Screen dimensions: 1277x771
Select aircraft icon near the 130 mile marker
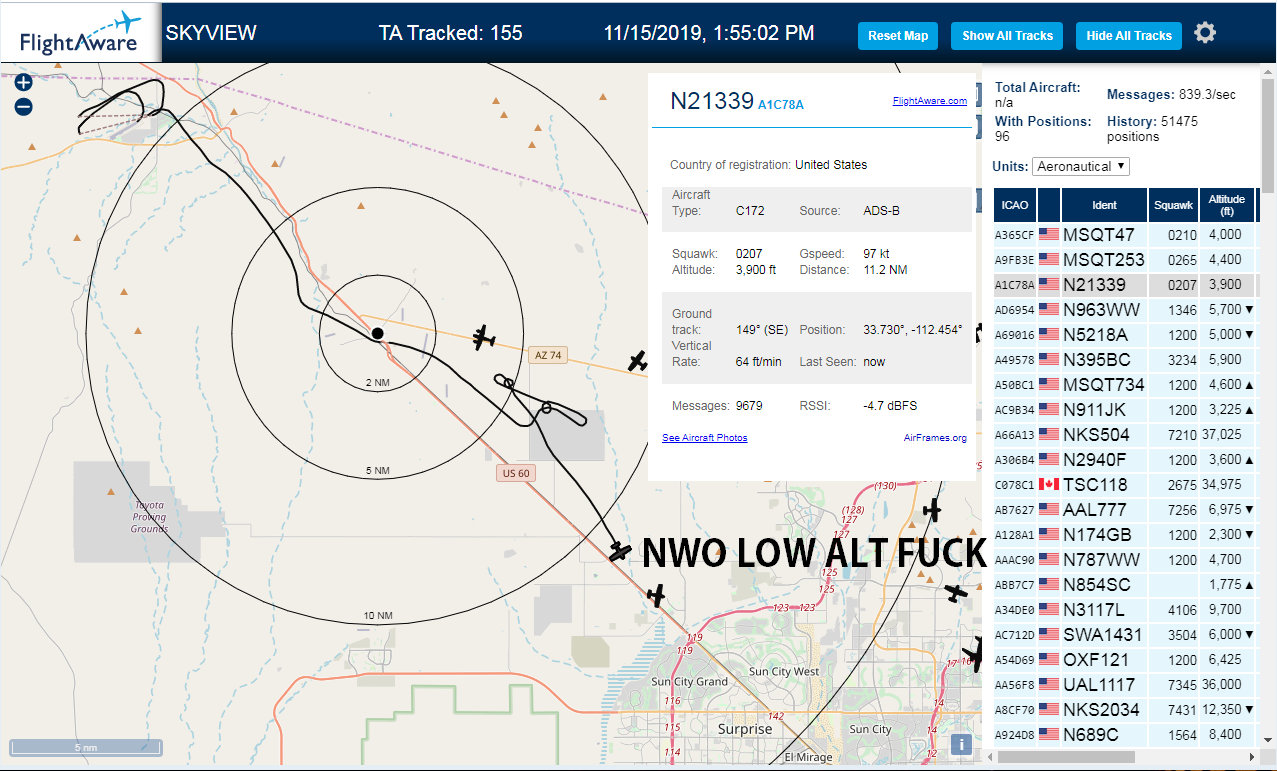click(x=932, y=511)
